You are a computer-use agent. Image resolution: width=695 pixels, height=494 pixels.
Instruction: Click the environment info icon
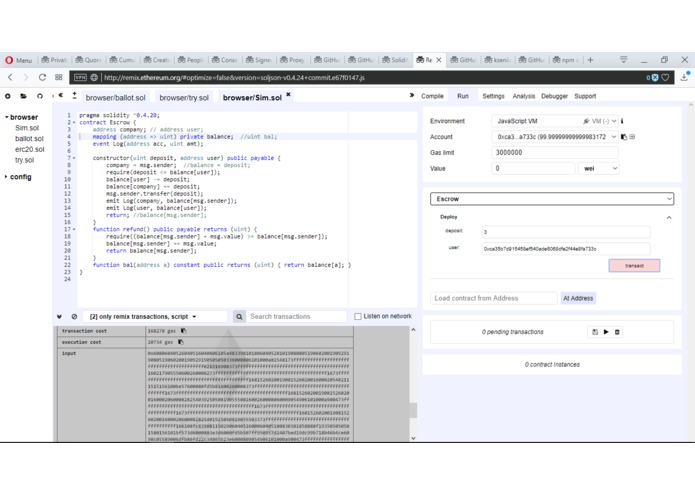point(622,121)
